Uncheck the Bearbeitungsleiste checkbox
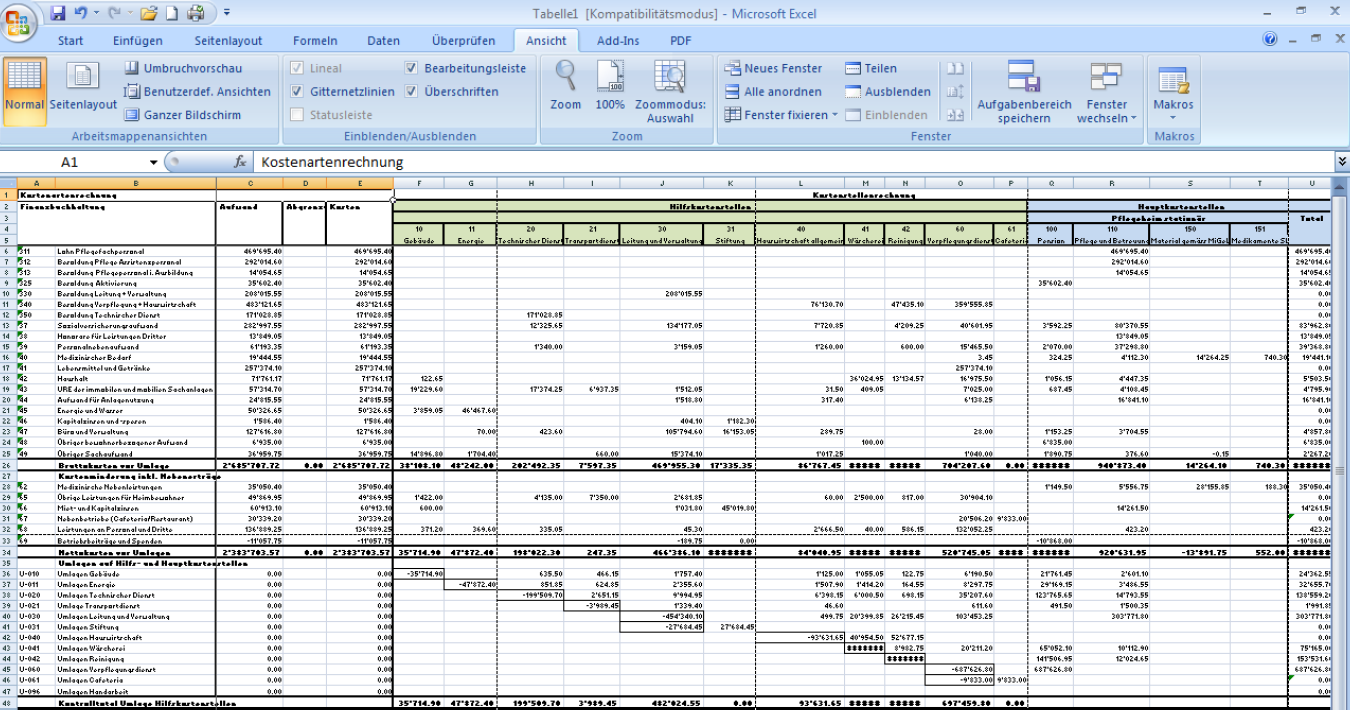 (412, 68)
